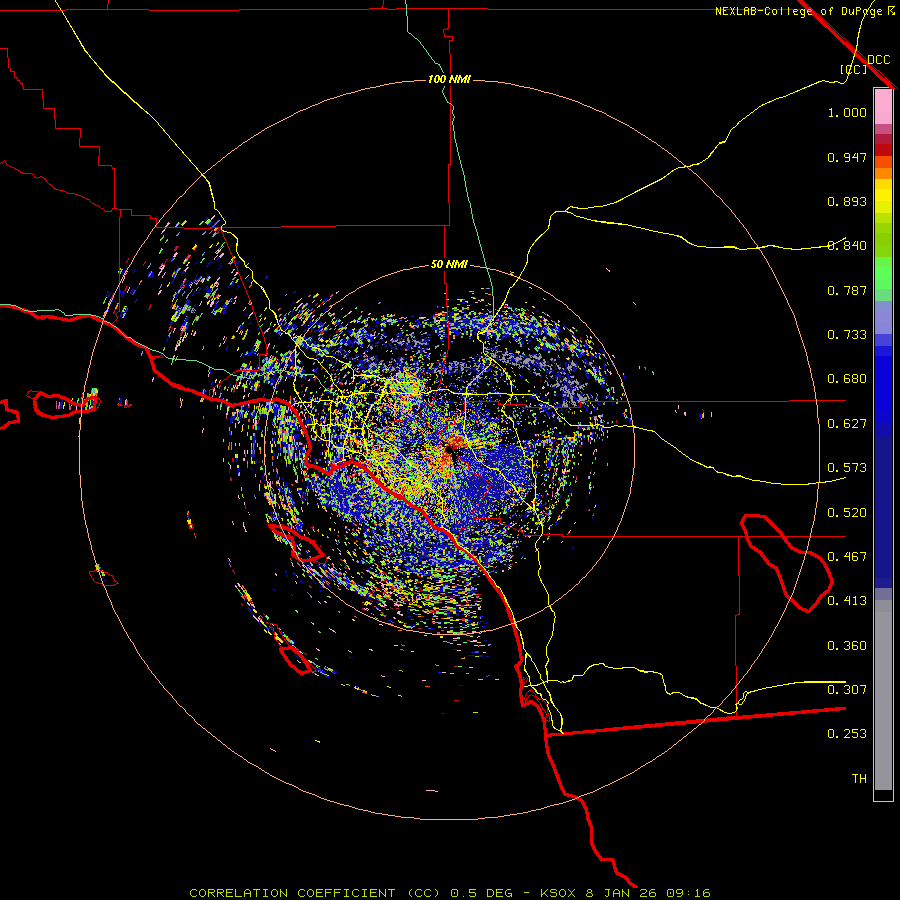Select the 0.360 scale value
The image size is (900, 900).
pos(847,646)
